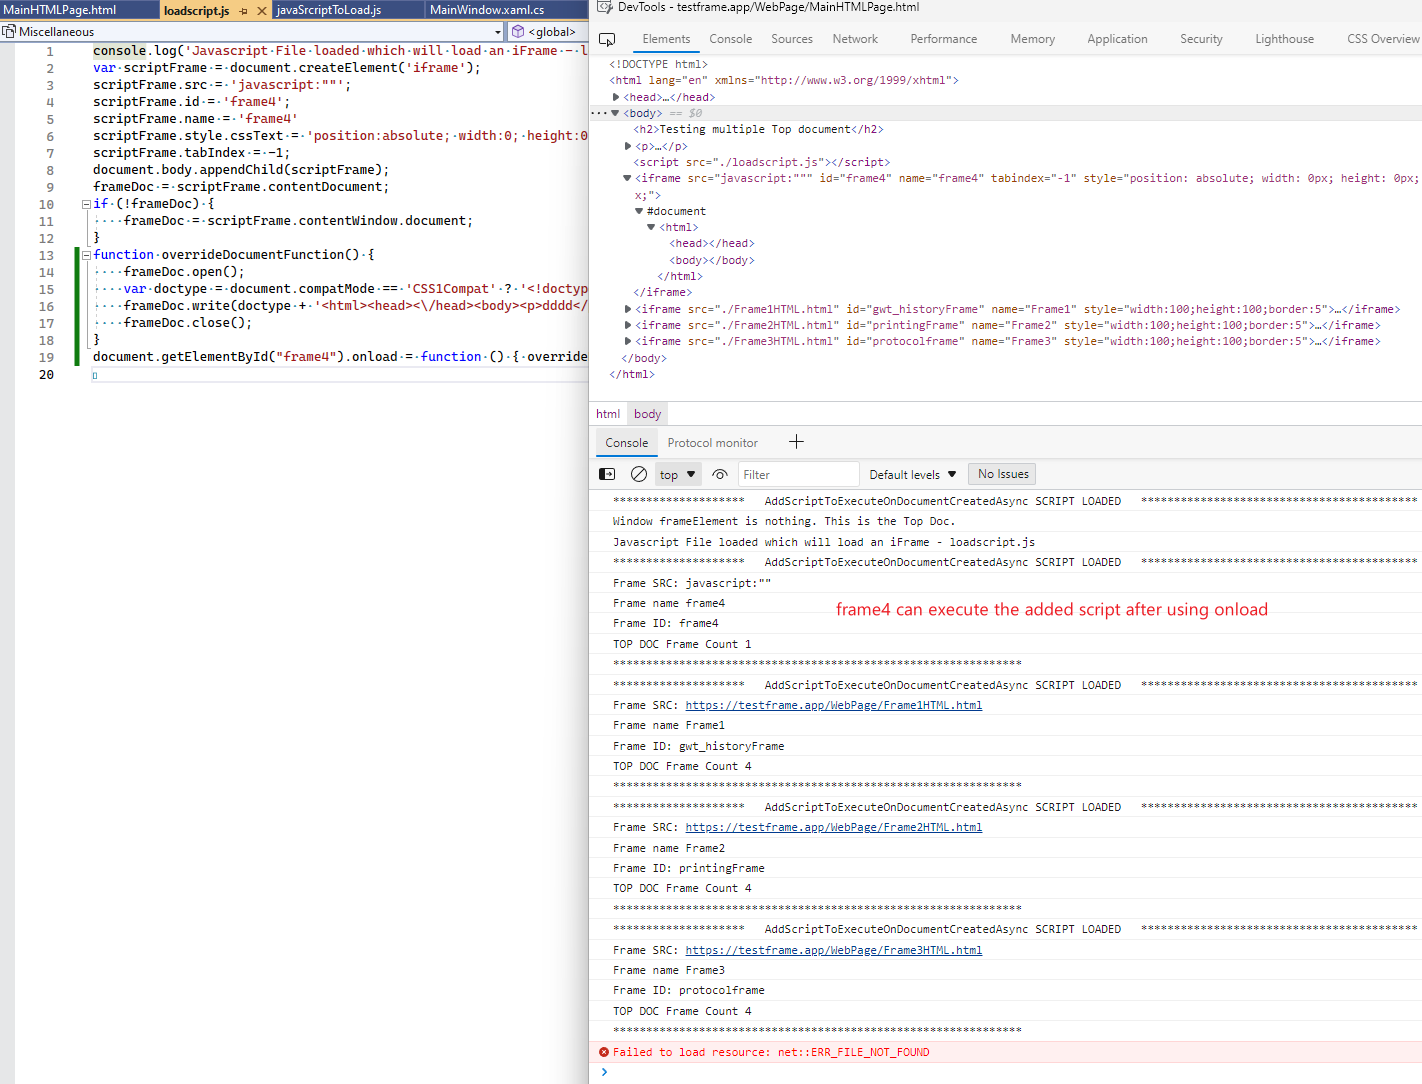The image size is (1422, 1084).
Task: Collapse the overrideDocumentFunction at line 13
Action: [x=85, y=254]
